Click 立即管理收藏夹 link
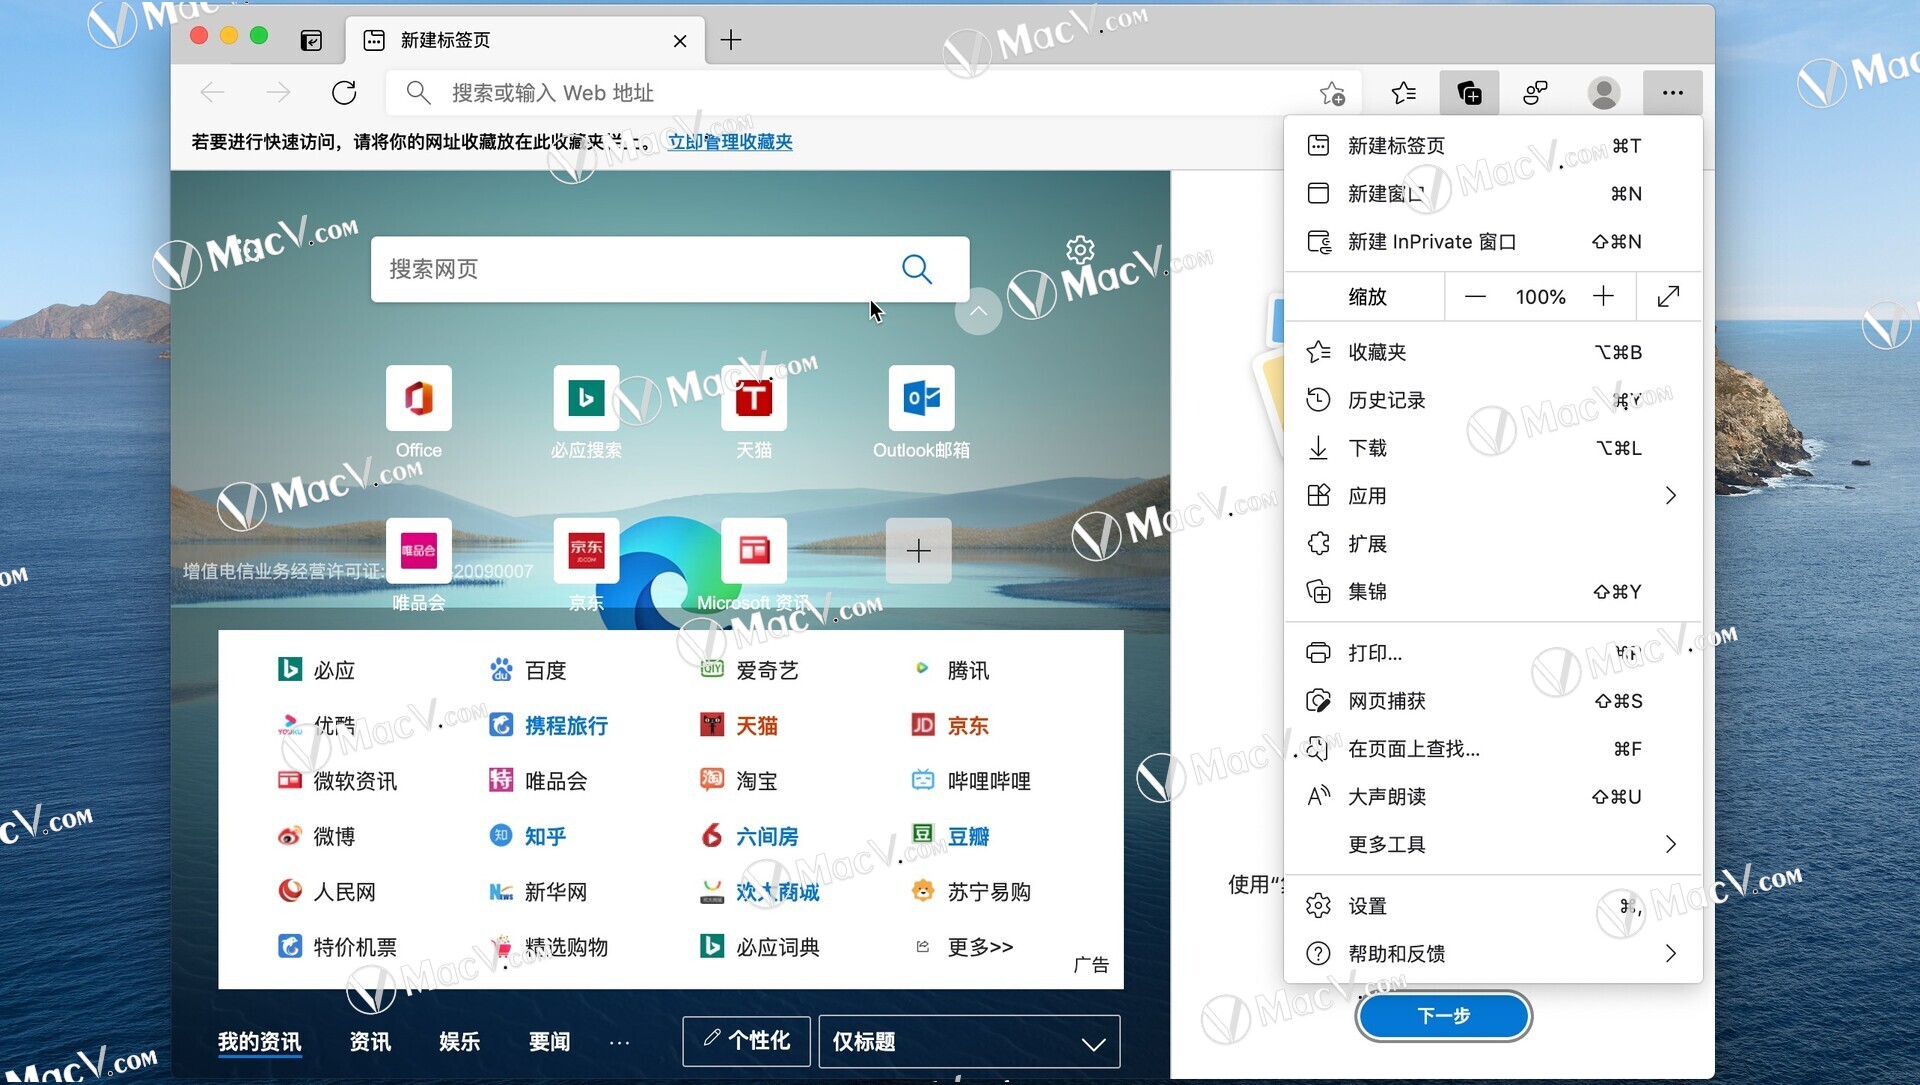 pyautogui.click(x=730, y=142)
